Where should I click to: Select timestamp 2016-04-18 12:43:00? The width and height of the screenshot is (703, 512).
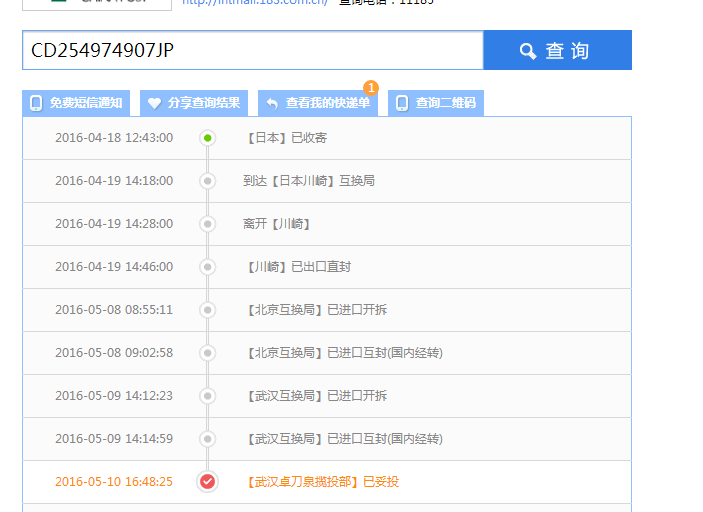click(x=114, y=138)
